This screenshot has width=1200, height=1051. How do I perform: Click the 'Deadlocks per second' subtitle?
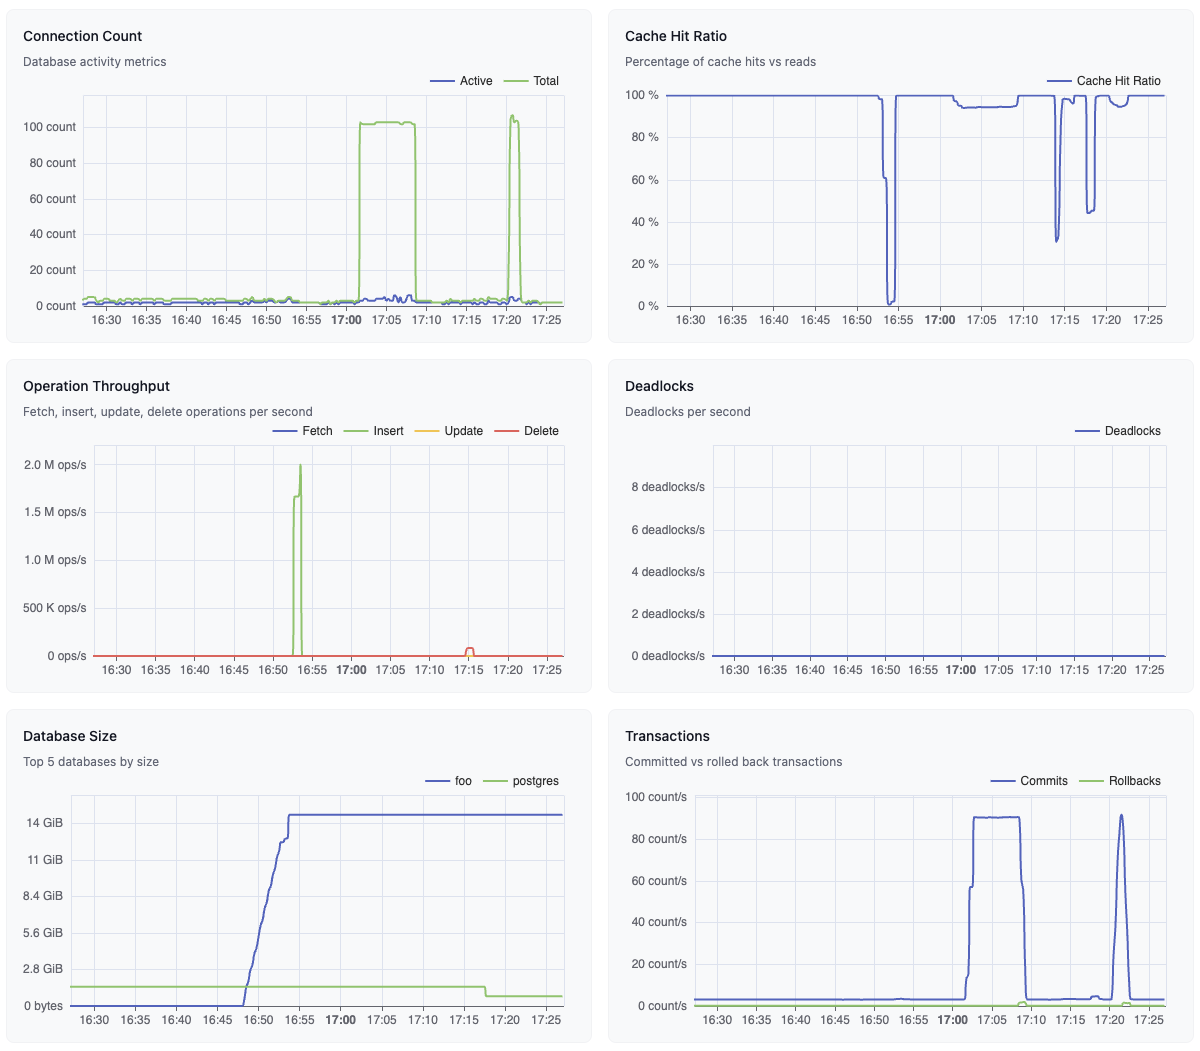point(688,412)
